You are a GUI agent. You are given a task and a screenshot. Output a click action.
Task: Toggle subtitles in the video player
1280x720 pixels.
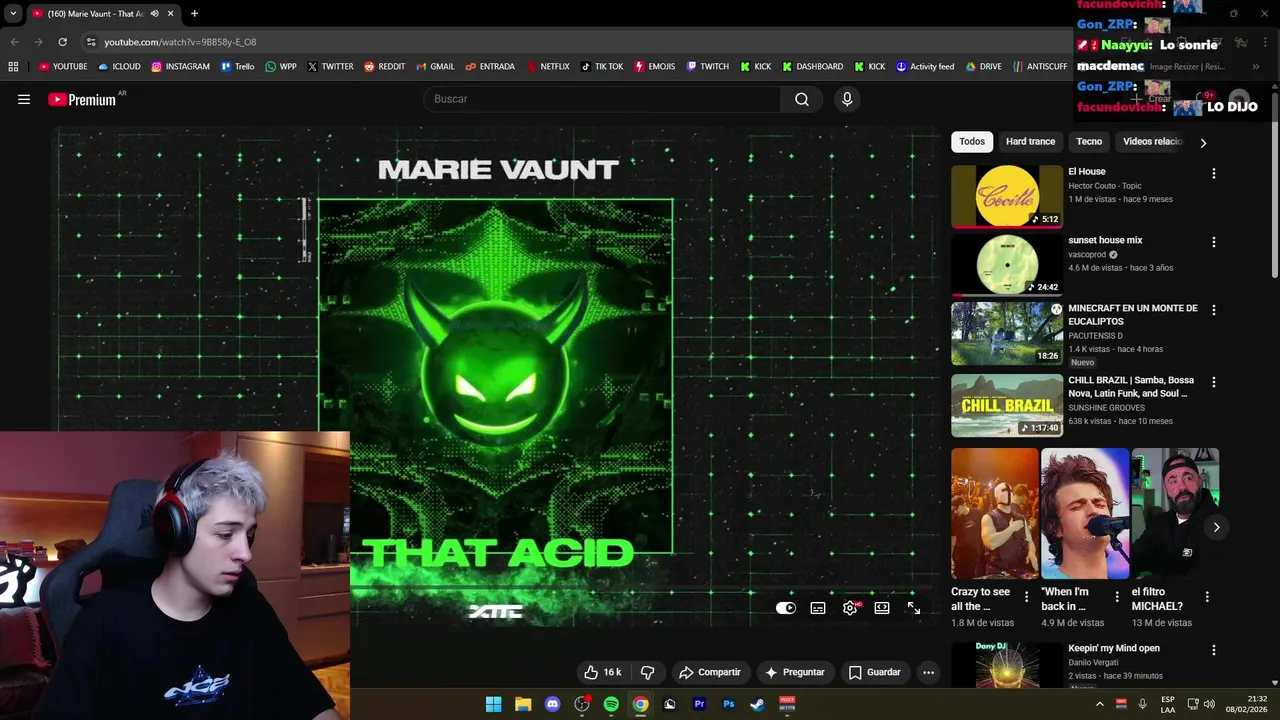click(818, 608)
